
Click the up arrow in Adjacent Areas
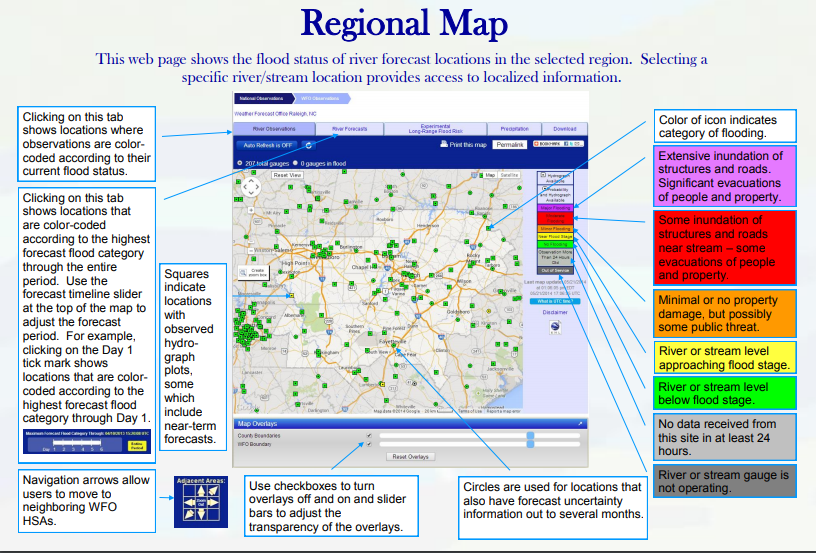pyautogui.click(x=201, y=491)
